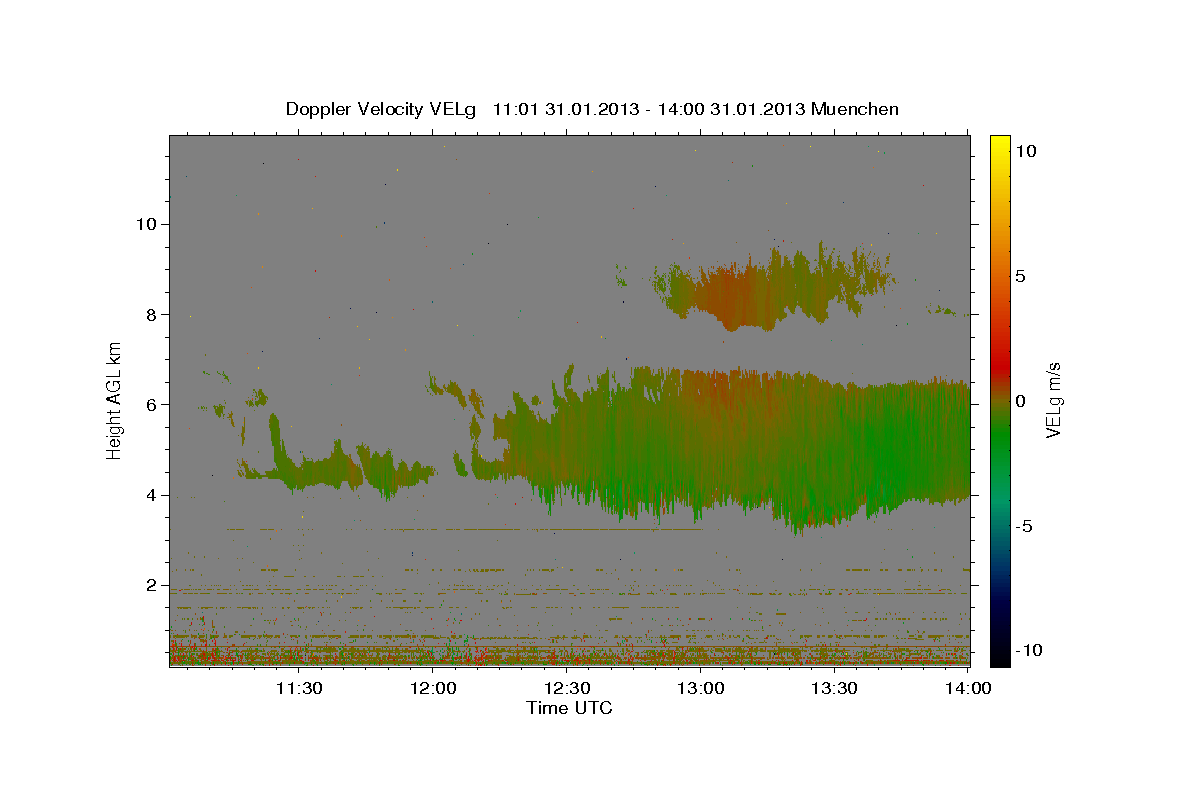The height and width of the screenshot is (800, 1200).
Task: Click the height axis label 8
Action: point(153,314)
